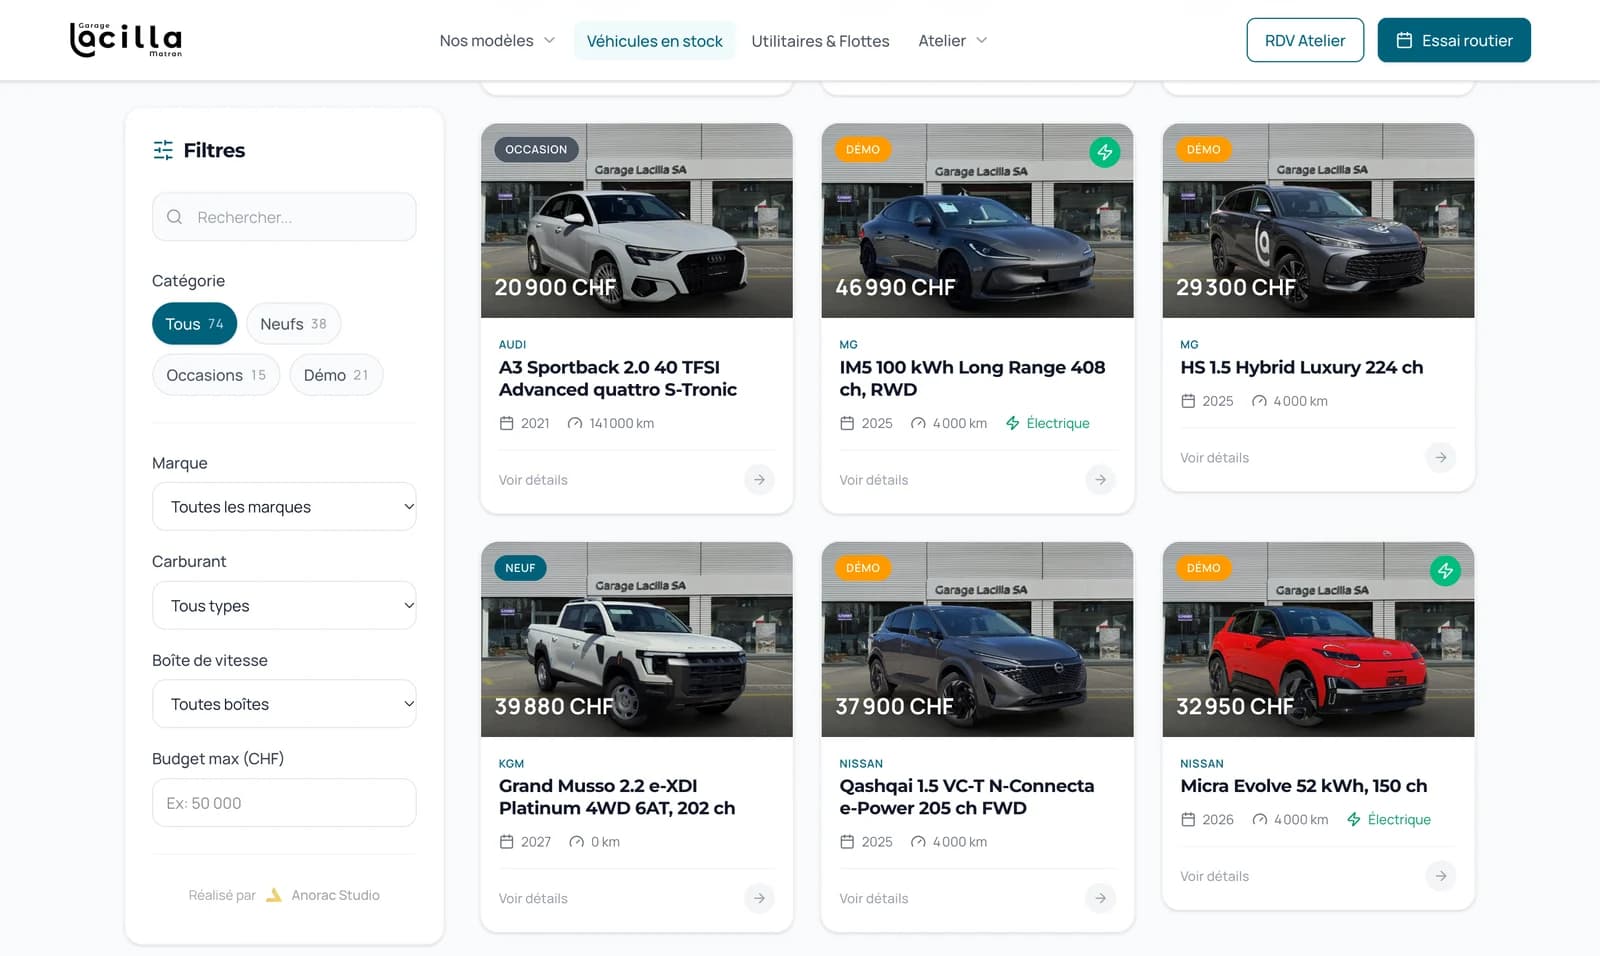Open the white Audi A3 photo

point(637,221)
